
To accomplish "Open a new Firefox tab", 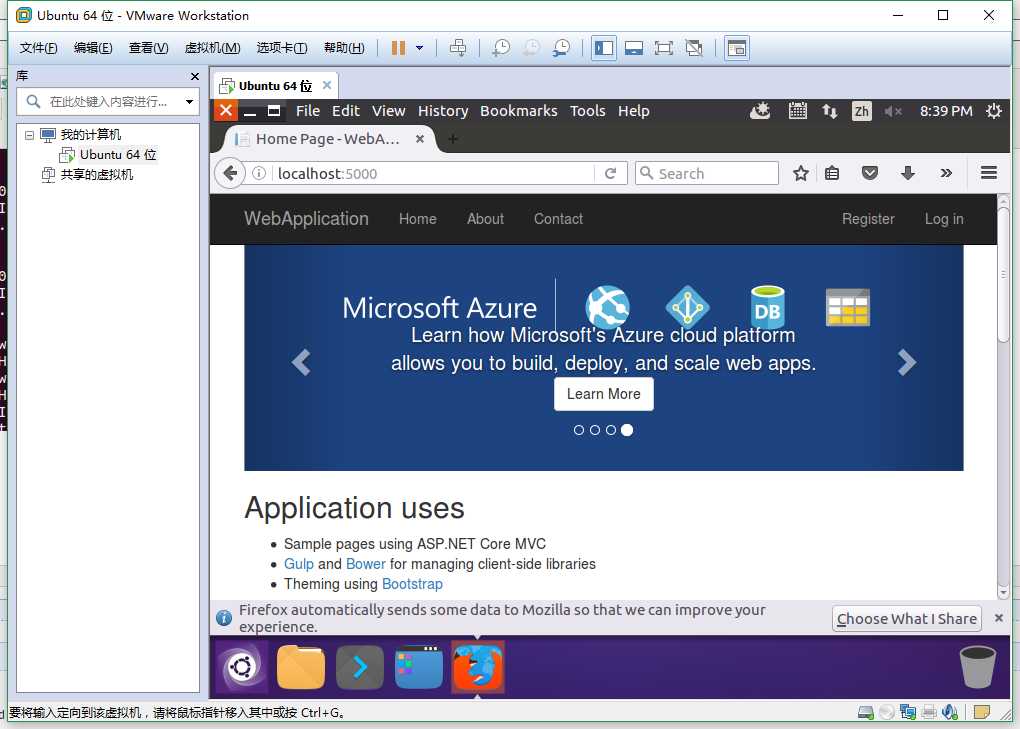I will 453,139.
